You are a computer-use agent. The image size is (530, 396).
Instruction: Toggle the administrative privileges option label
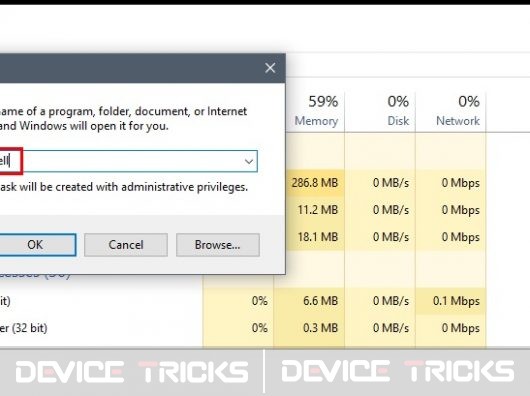(x=124, y=187)
